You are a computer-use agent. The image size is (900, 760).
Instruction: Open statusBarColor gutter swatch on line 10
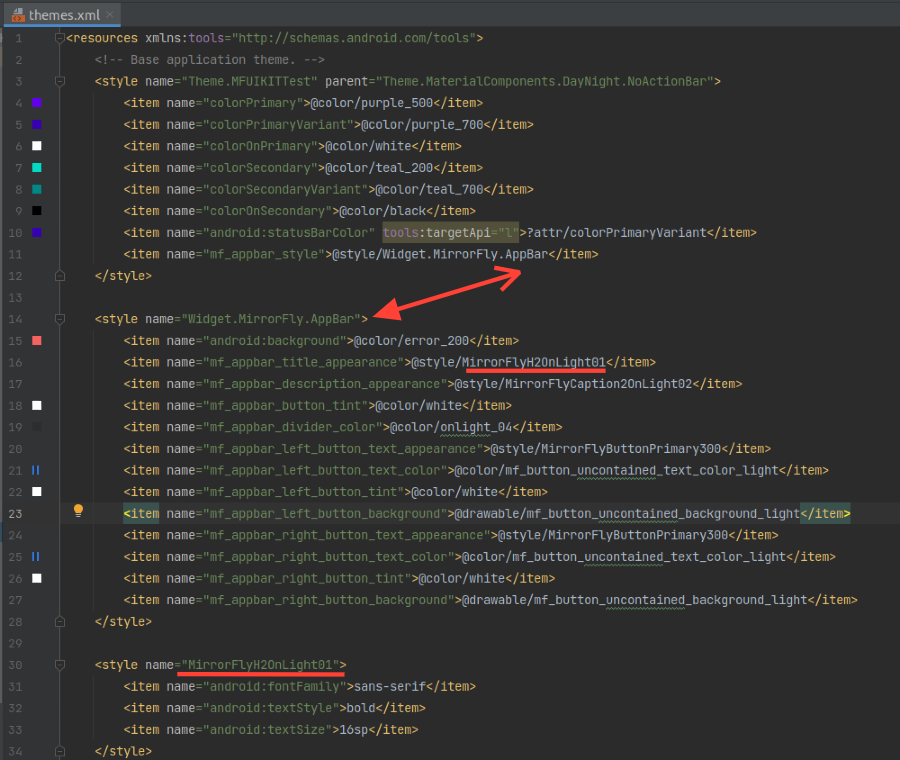(37, 232)
